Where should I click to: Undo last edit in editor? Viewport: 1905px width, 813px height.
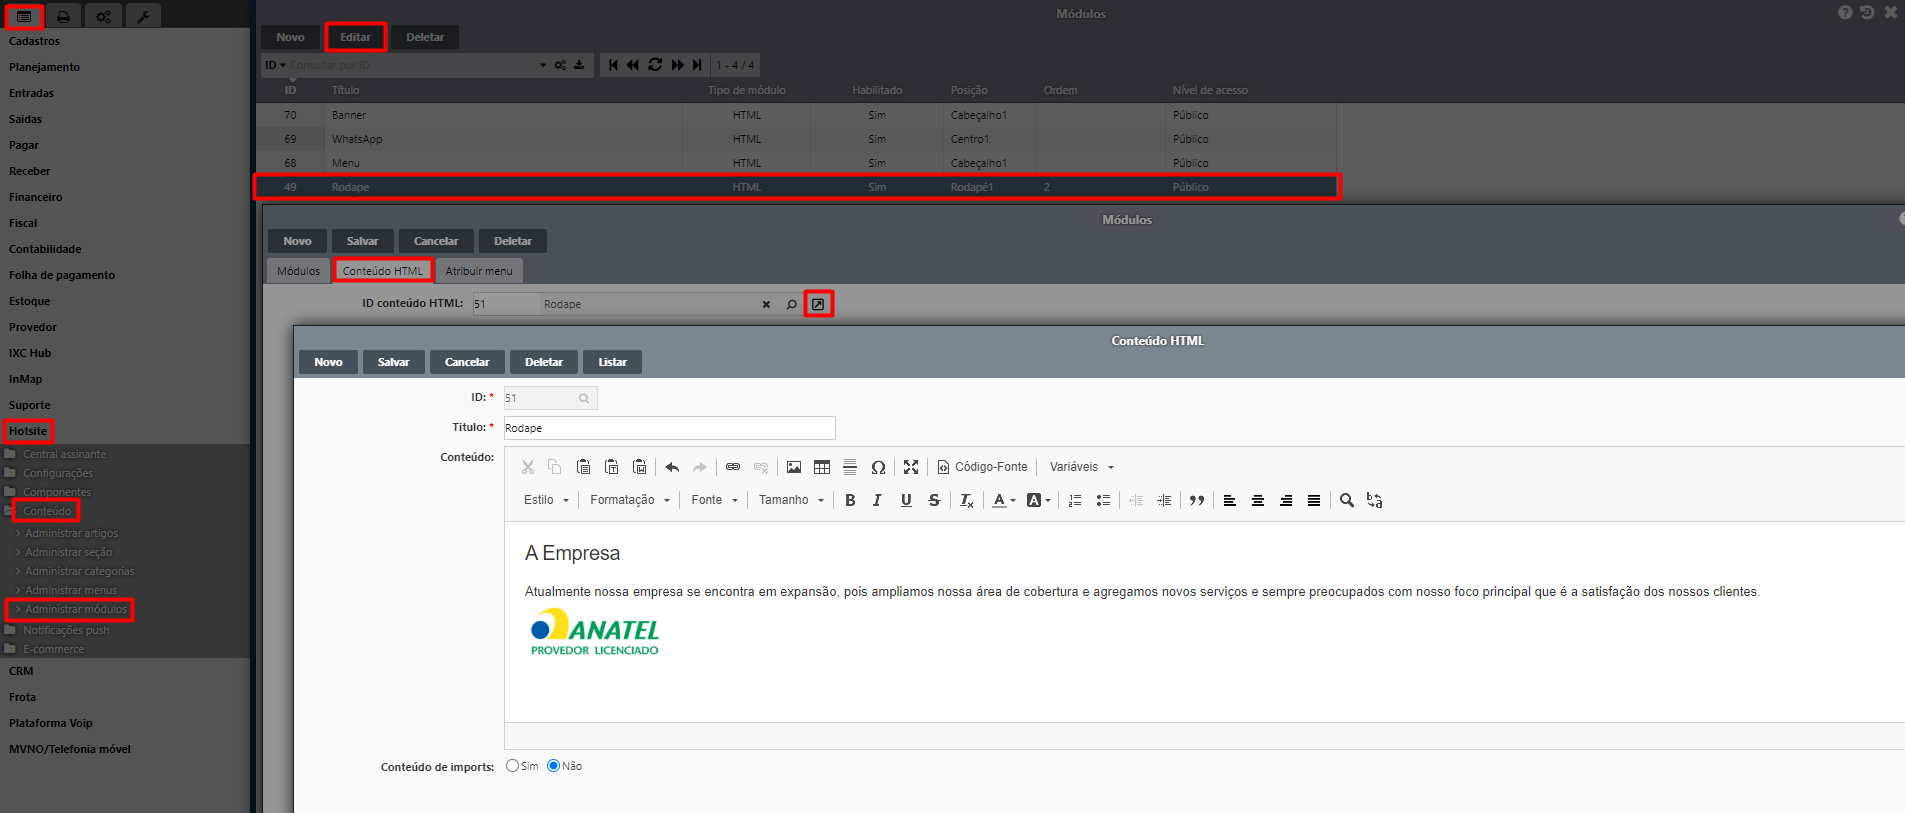click(x=672, y=467)
